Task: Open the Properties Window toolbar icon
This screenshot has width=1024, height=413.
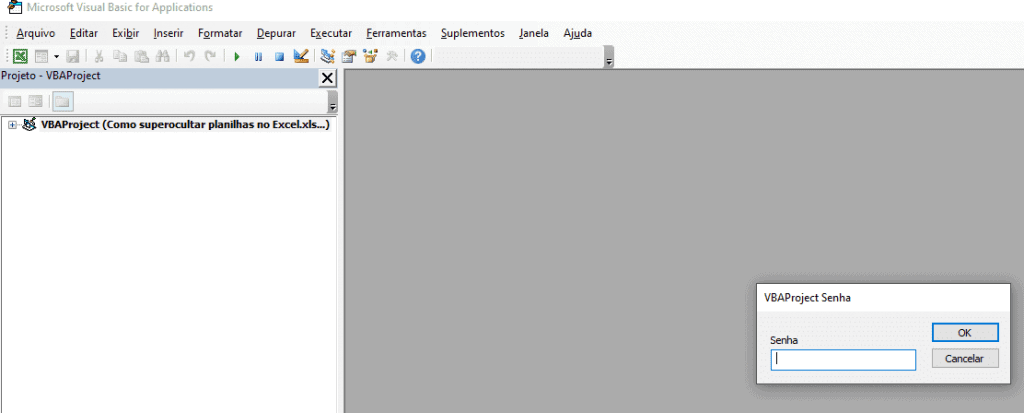Action: [x=349, y=56]
